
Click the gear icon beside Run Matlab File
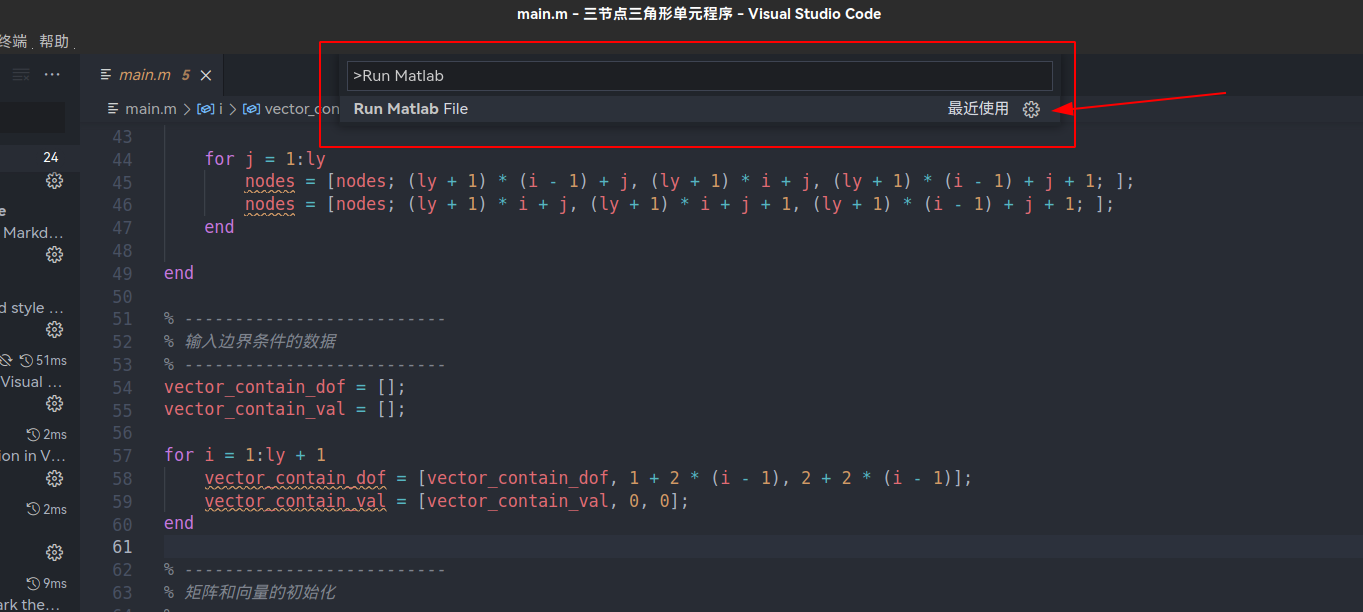pyautogui.click(x=1031, y=109)
